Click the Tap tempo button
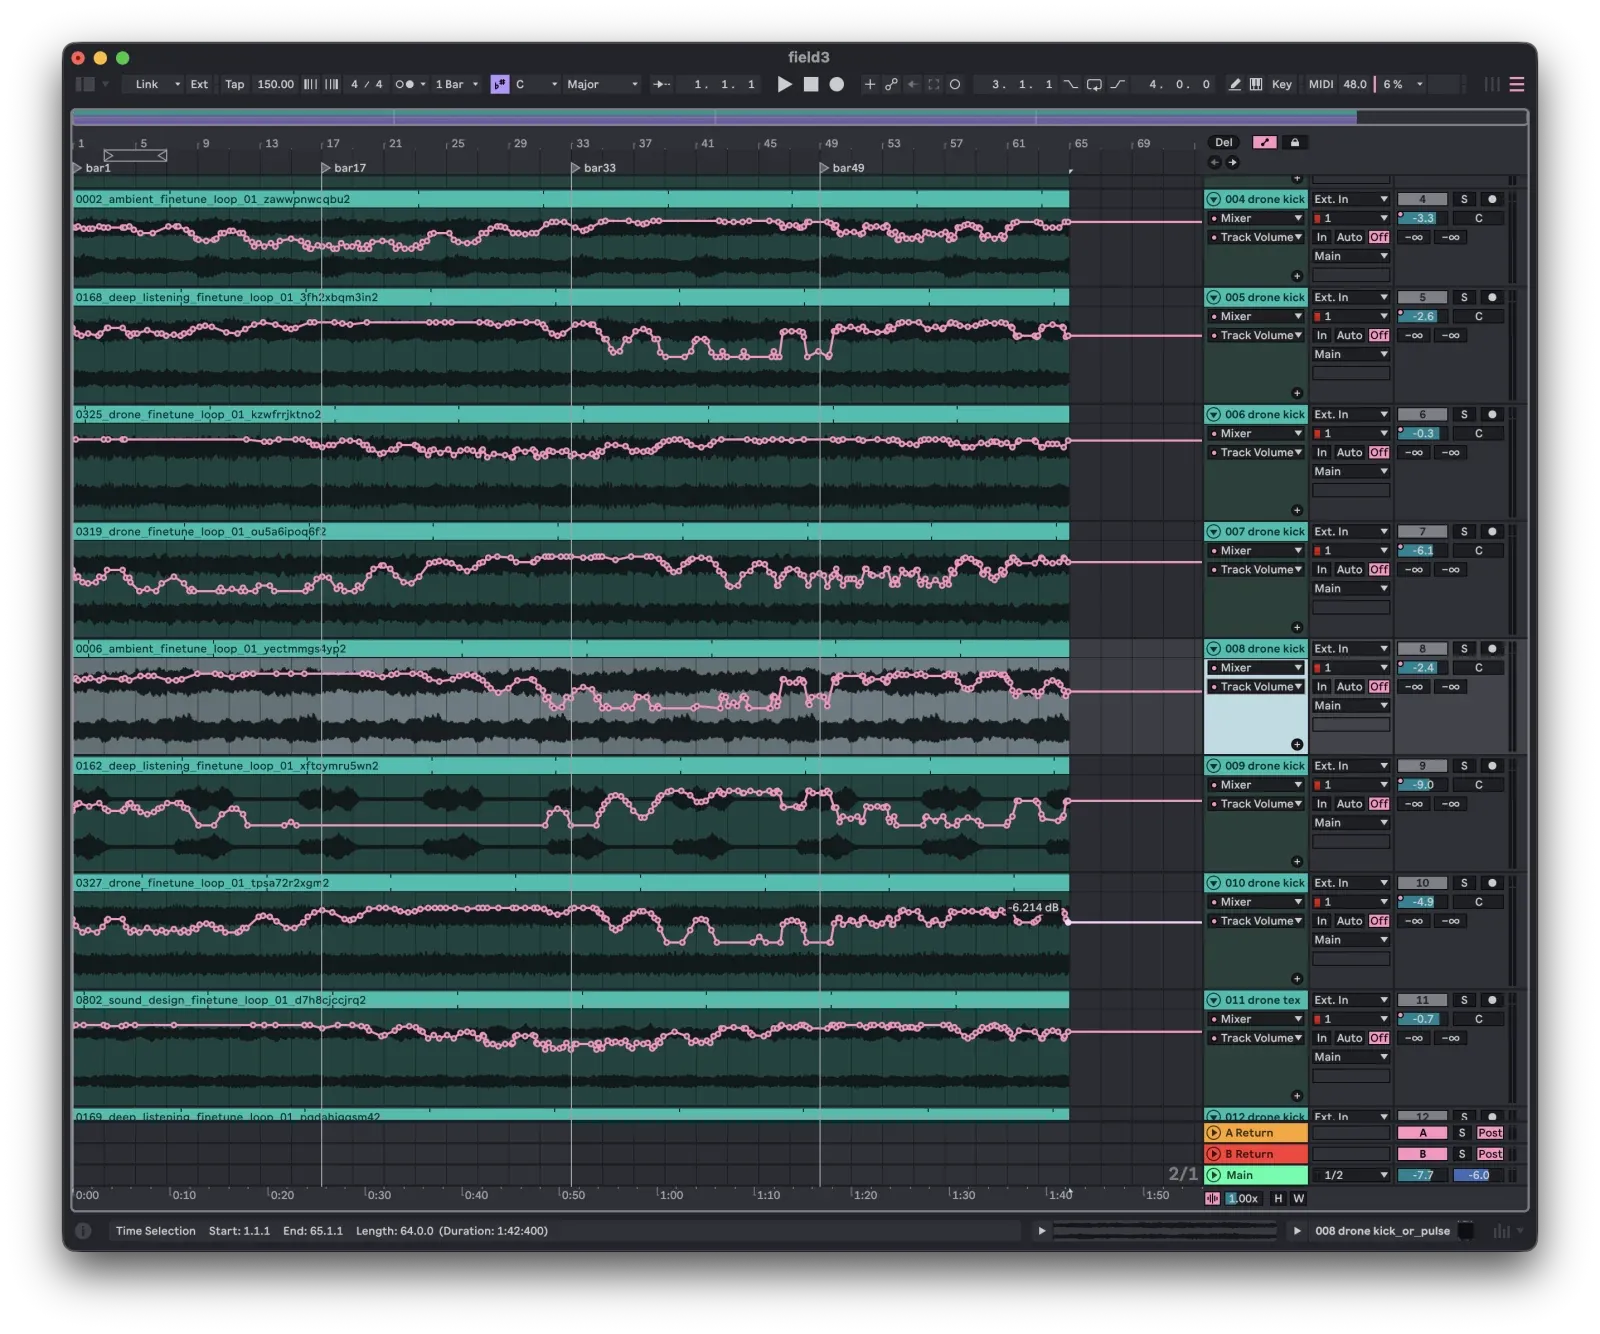The height and width of the screenshot is (1334, 1600). coord(234,84)
